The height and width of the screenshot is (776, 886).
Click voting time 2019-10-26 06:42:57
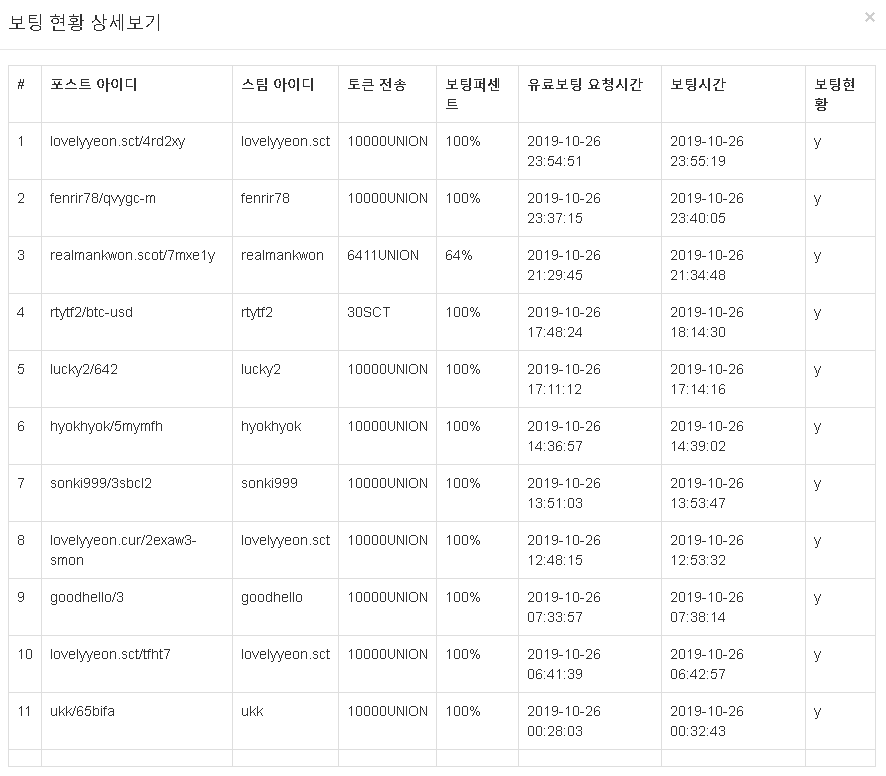pos(707,665)
